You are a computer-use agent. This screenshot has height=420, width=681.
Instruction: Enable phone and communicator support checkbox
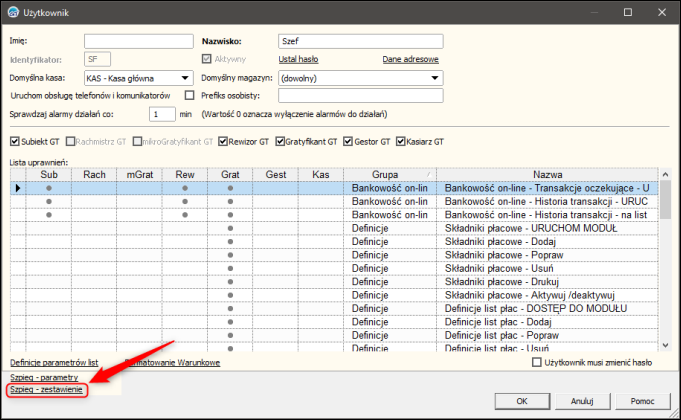(x=189, y=95)
